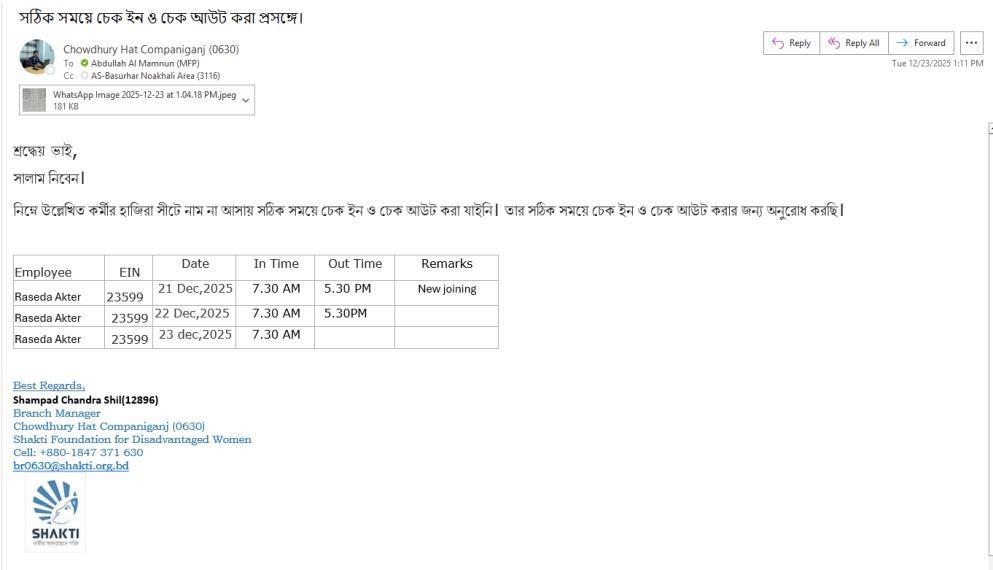The height and width of the screenshot is (570, 993).
Task: Click Reply All in the message header
Action: [x=853, y=43]
